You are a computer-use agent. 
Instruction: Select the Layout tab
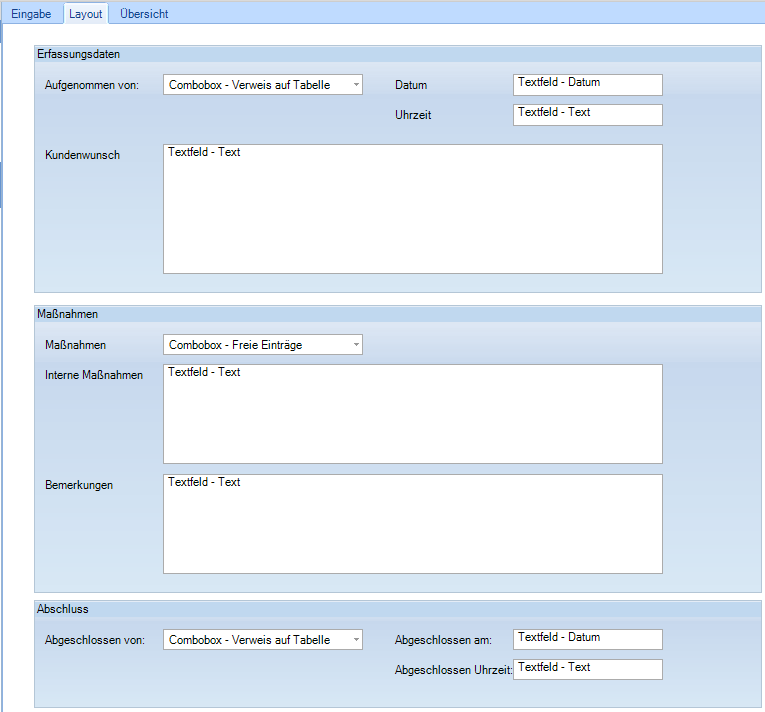pos(86,14)
